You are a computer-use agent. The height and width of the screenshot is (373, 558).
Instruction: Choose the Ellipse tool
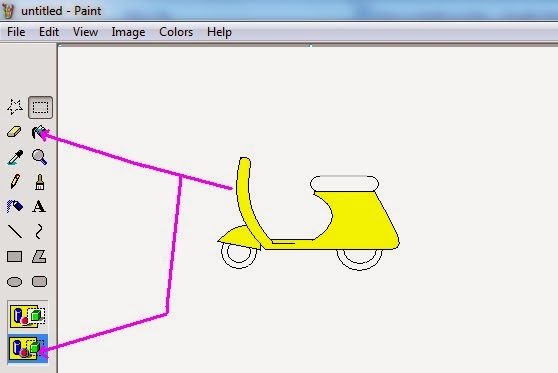tap(15, 282)
